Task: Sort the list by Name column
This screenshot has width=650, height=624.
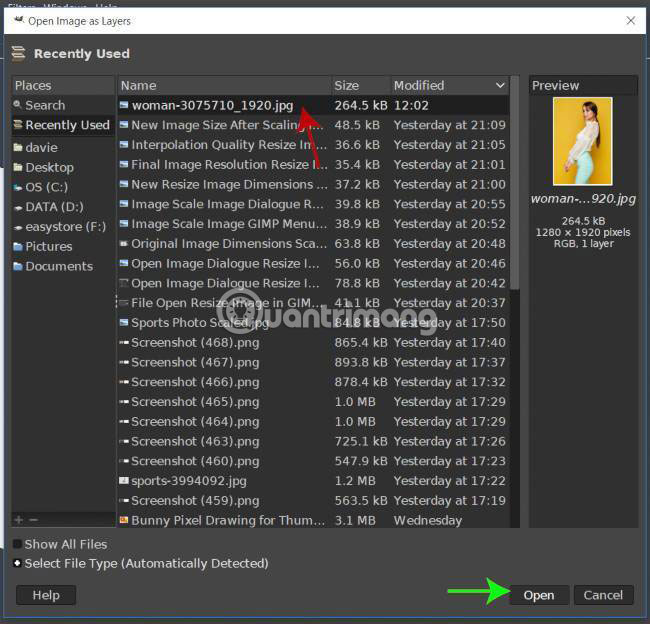Action: [225, 85]
